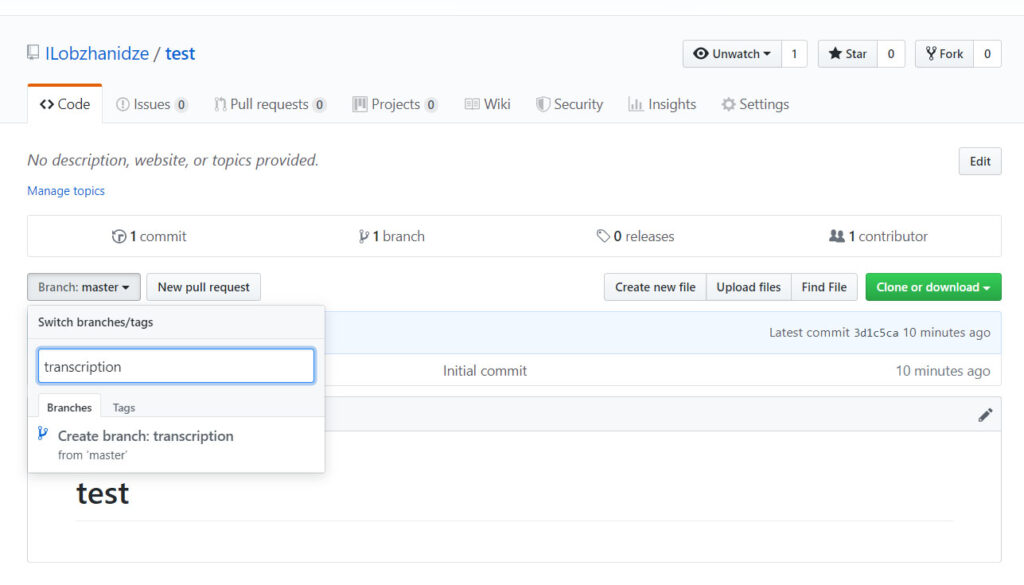This screenshot has height=585, width=1024.
Task: Click the Manage topics link
Action: (66, 191)
